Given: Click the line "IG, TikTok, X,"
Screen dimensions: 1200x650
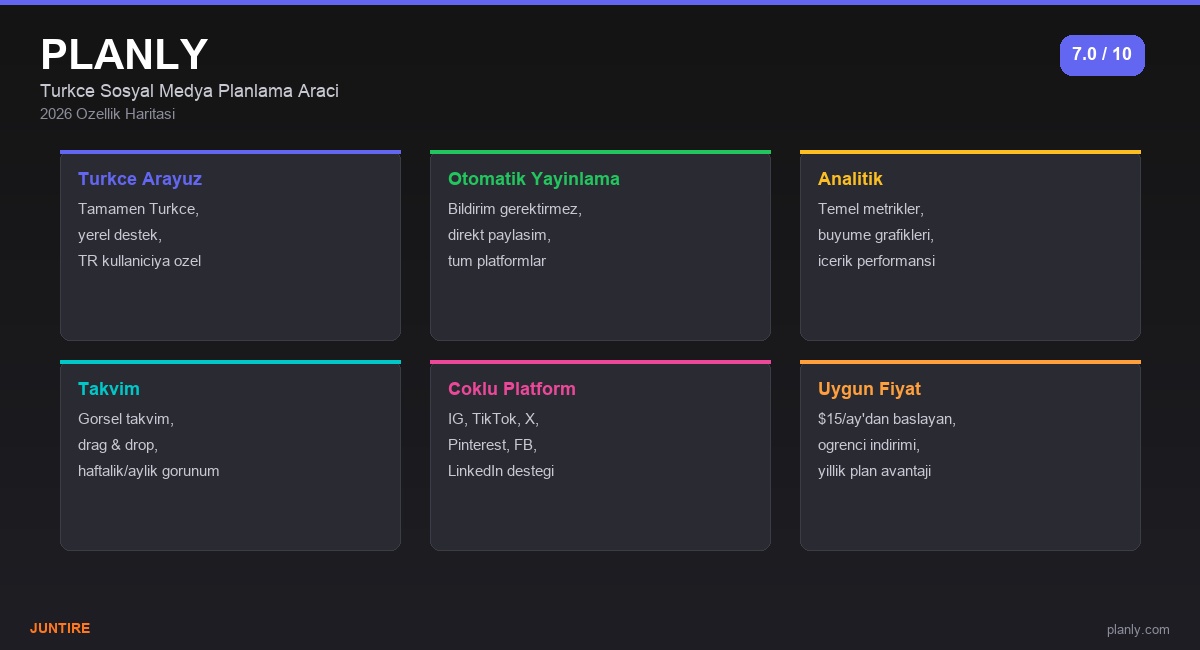Looking at the screenshot, I should click(493, 419).
